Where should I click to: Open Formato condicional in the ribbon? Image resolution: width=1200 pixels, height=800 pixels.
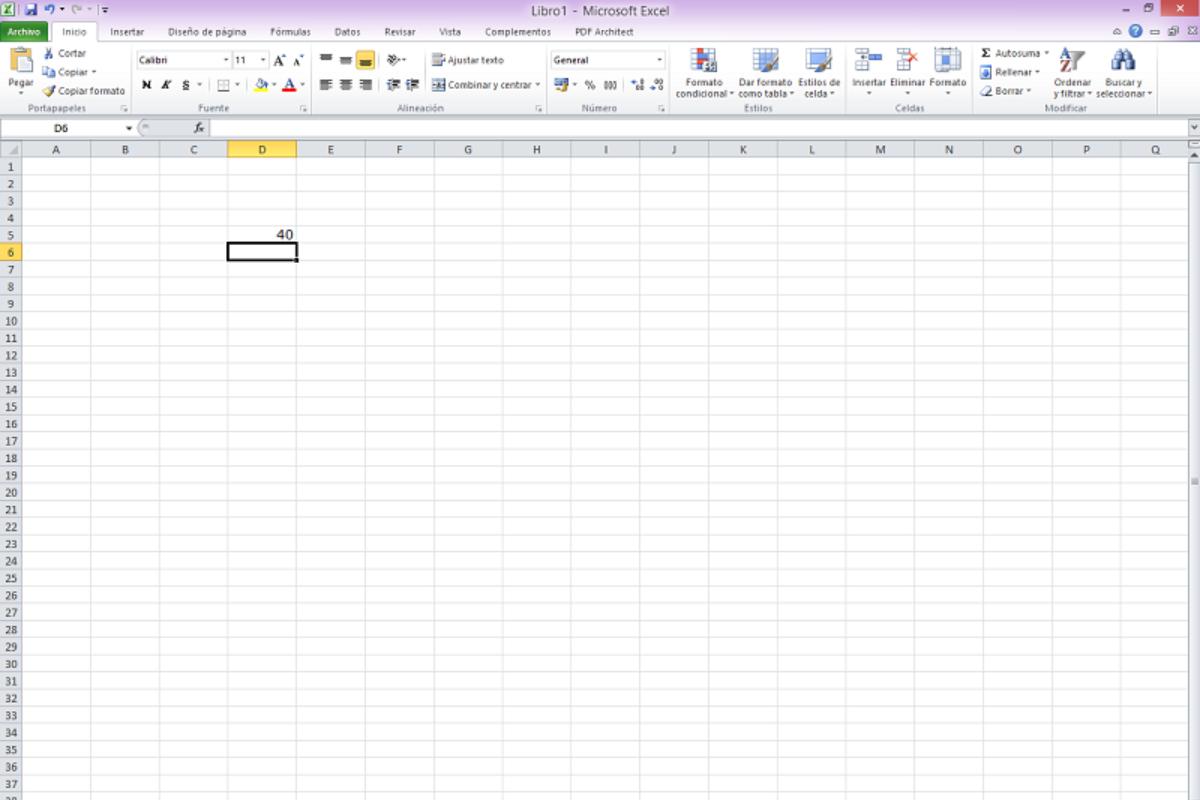[x=703, y=62]
